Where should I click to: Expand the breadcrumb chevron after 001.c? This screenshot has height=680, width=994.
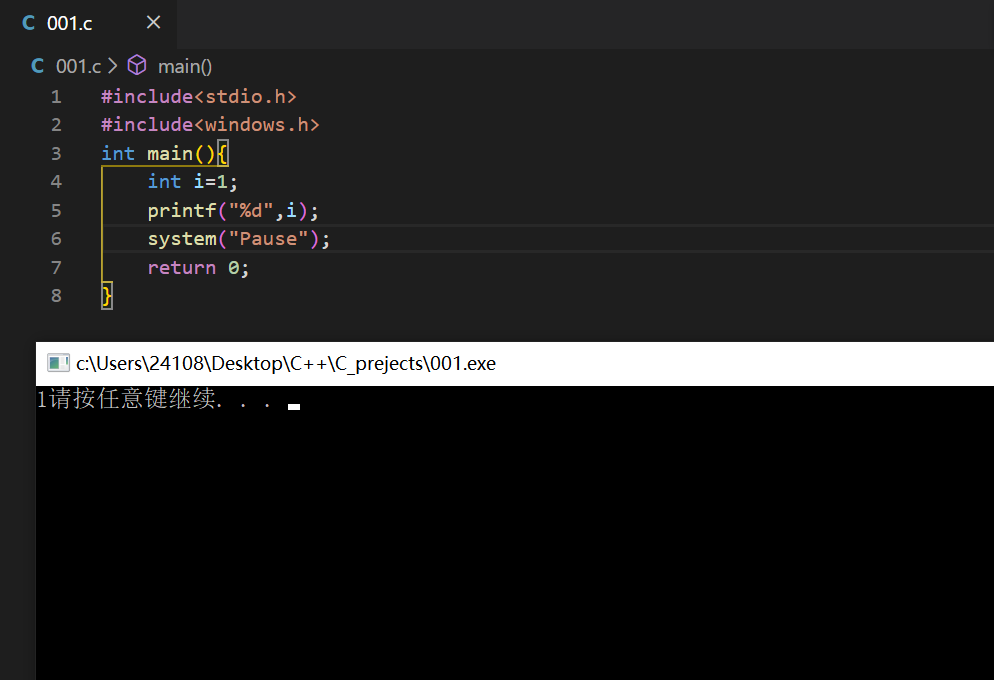click(x=112, y=66)
